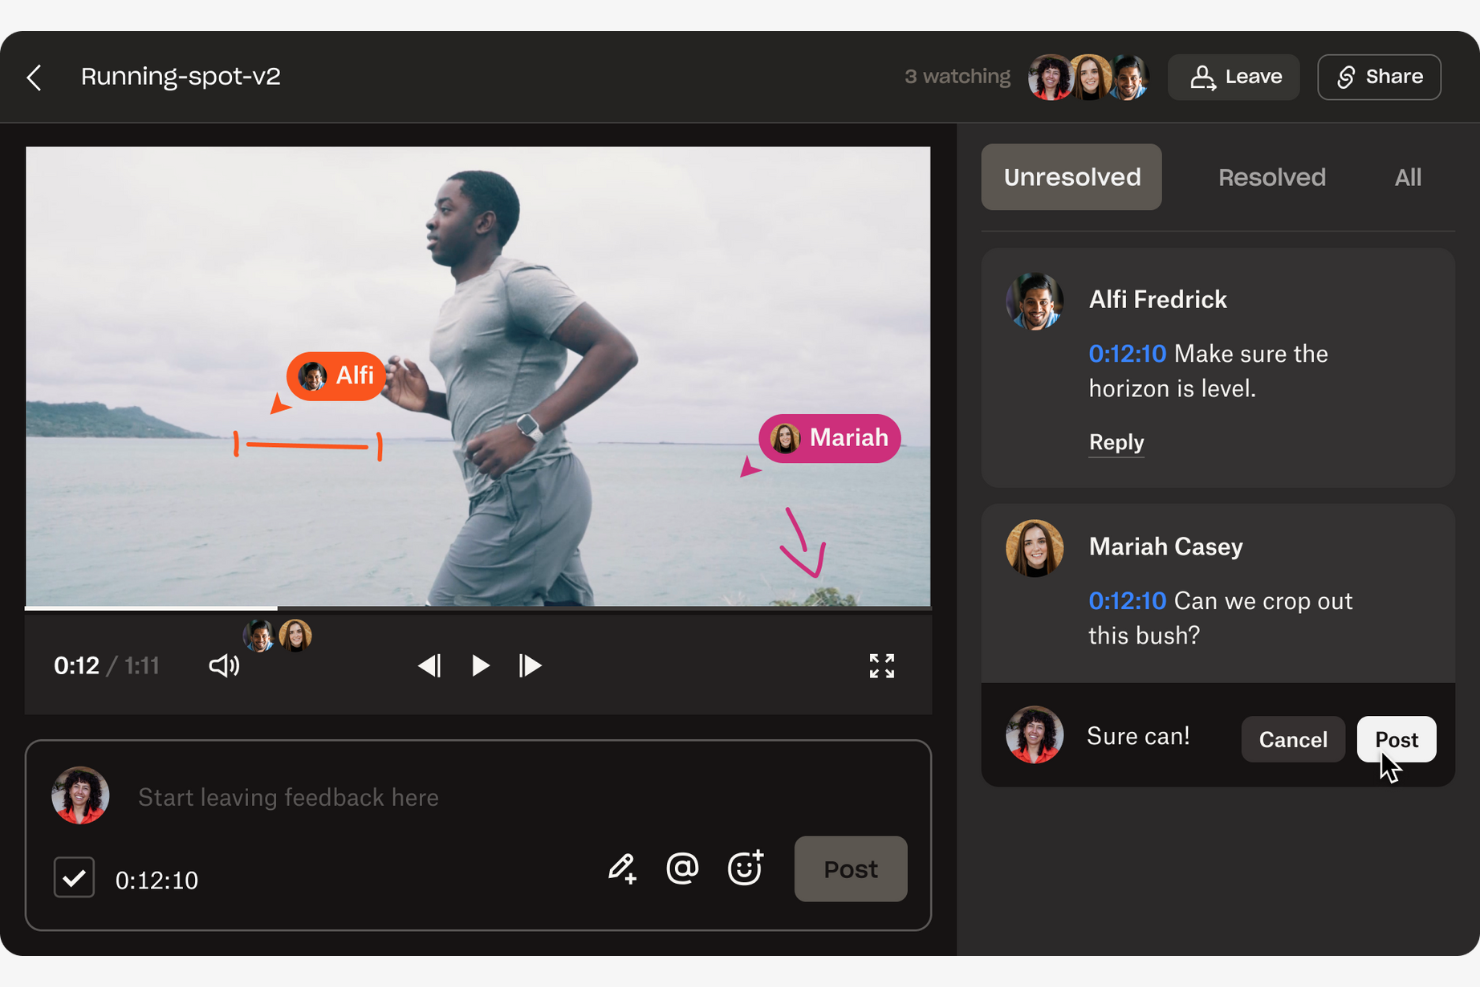Image resolution: width=1480 pixels, height=987 pixels.
Task: Share the Running-spot-v2 review
Action: (x=1379, y=76)
